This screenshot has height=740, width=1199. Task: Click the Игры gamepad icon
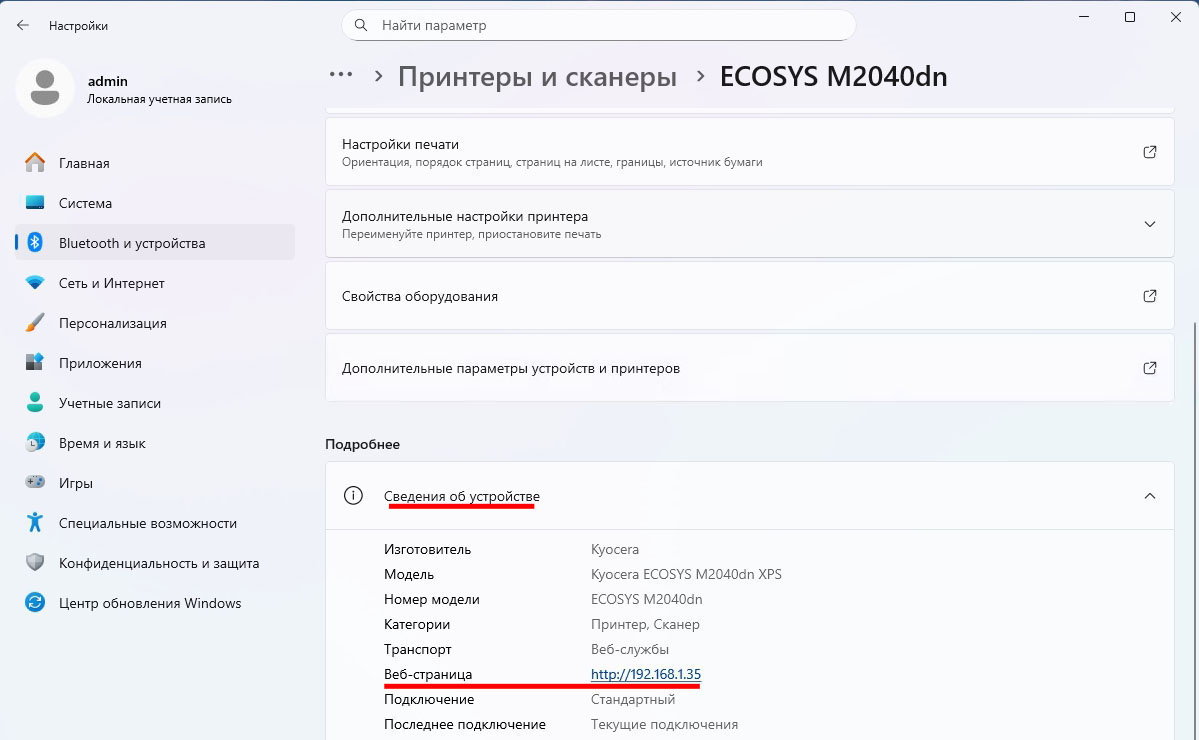(35, 482)
